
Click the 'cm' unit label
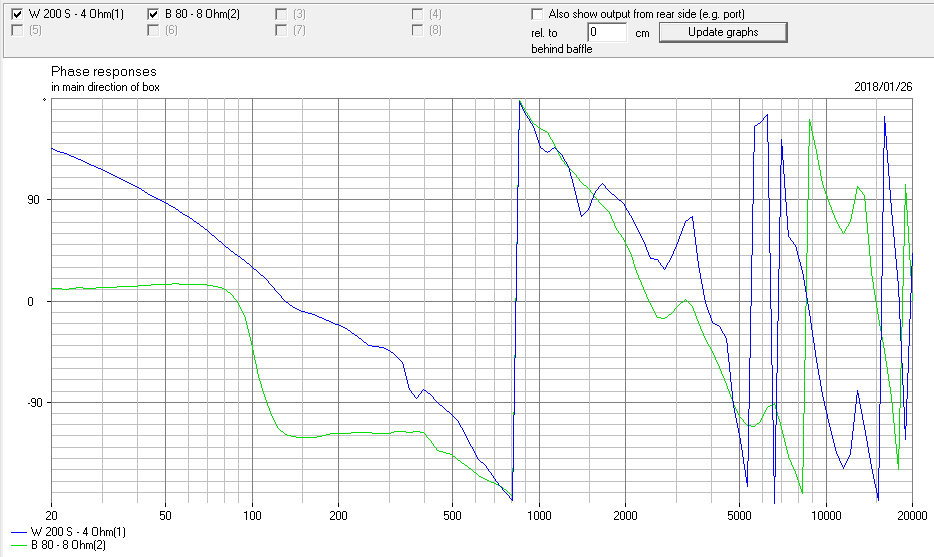pyautogui.click(x=642, y=33)
